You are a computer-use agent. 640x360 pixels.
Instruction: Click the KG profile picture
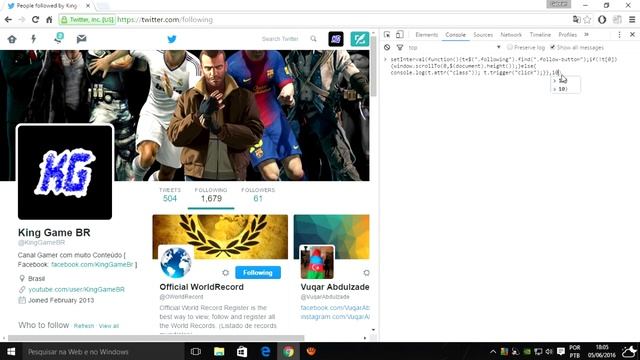pos(65,172)
